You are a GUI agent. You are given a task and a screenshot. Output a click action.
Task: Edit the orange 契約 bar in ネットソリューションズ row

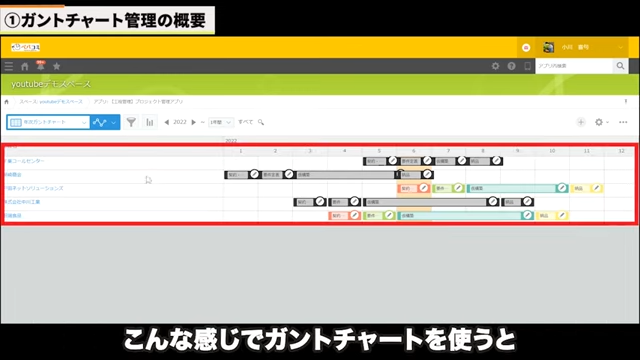coord(423,188)
